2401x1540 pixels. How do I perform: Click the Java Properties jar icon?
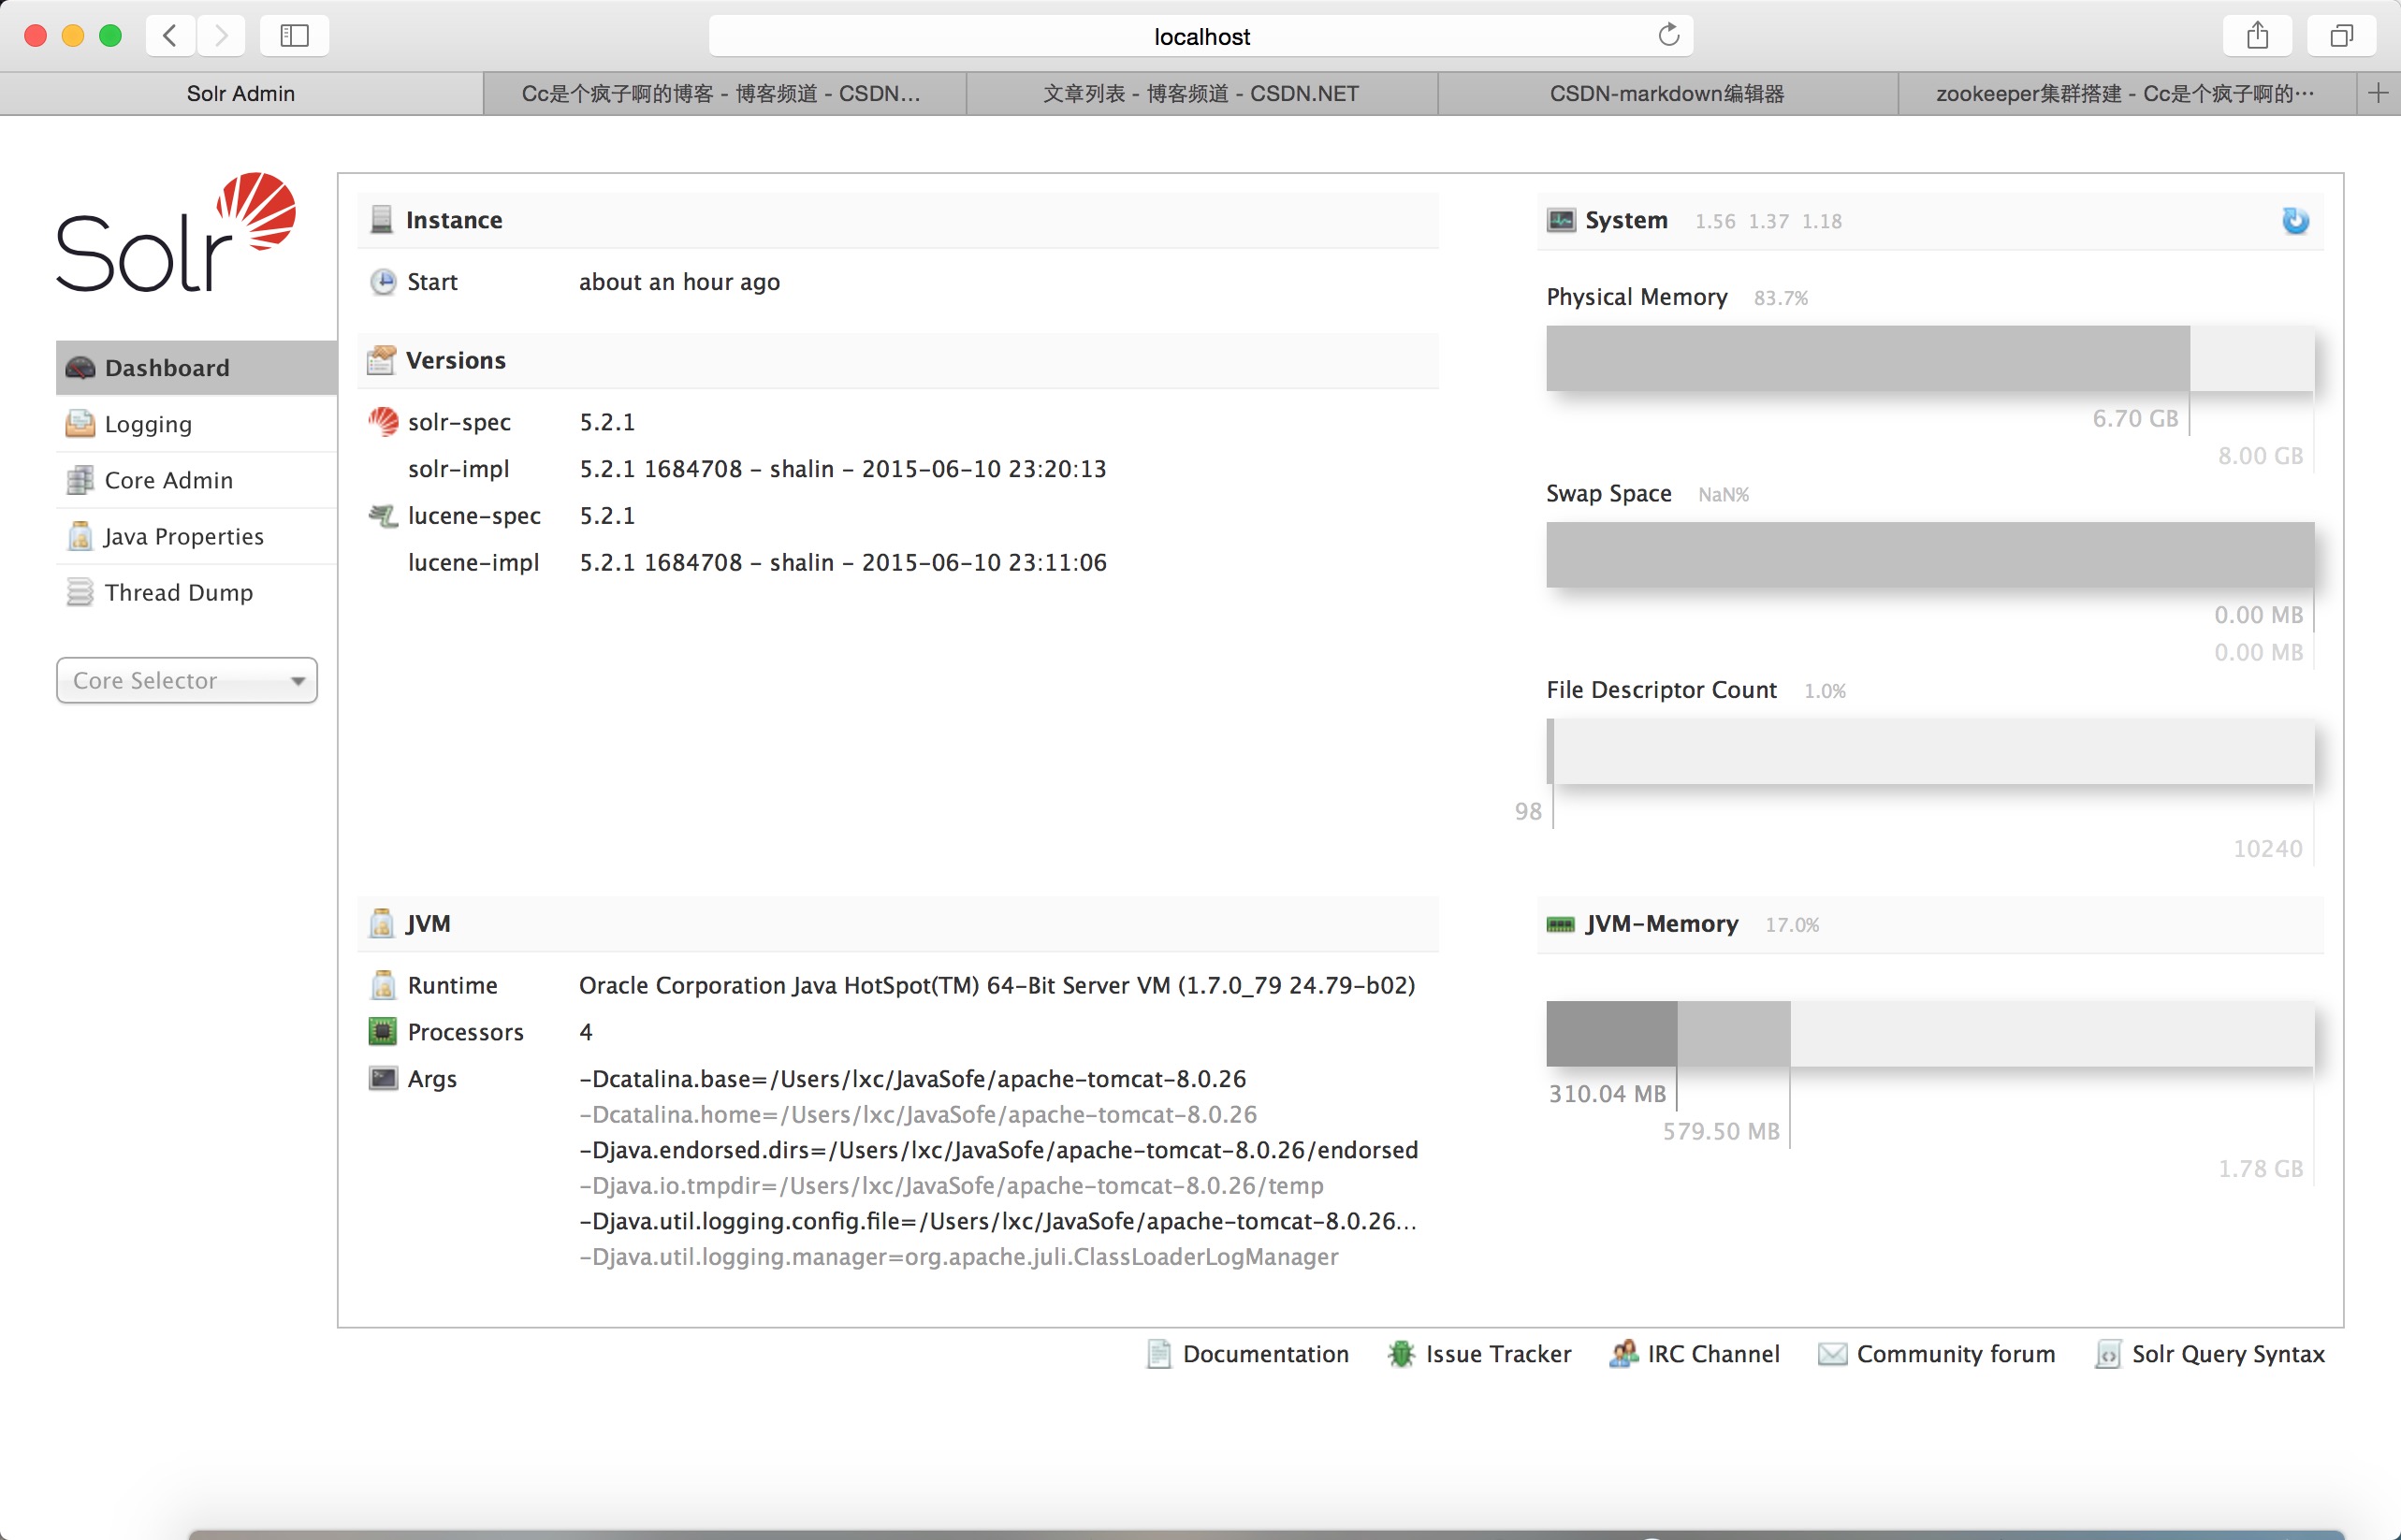[x=80, y=536]
